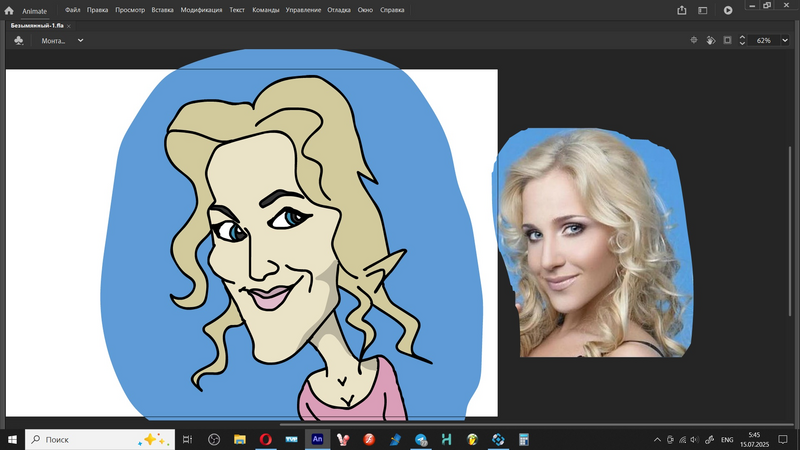Open Opera browser from the taskbar
This screenshot has height=450, width=800.
click(266, 439)
